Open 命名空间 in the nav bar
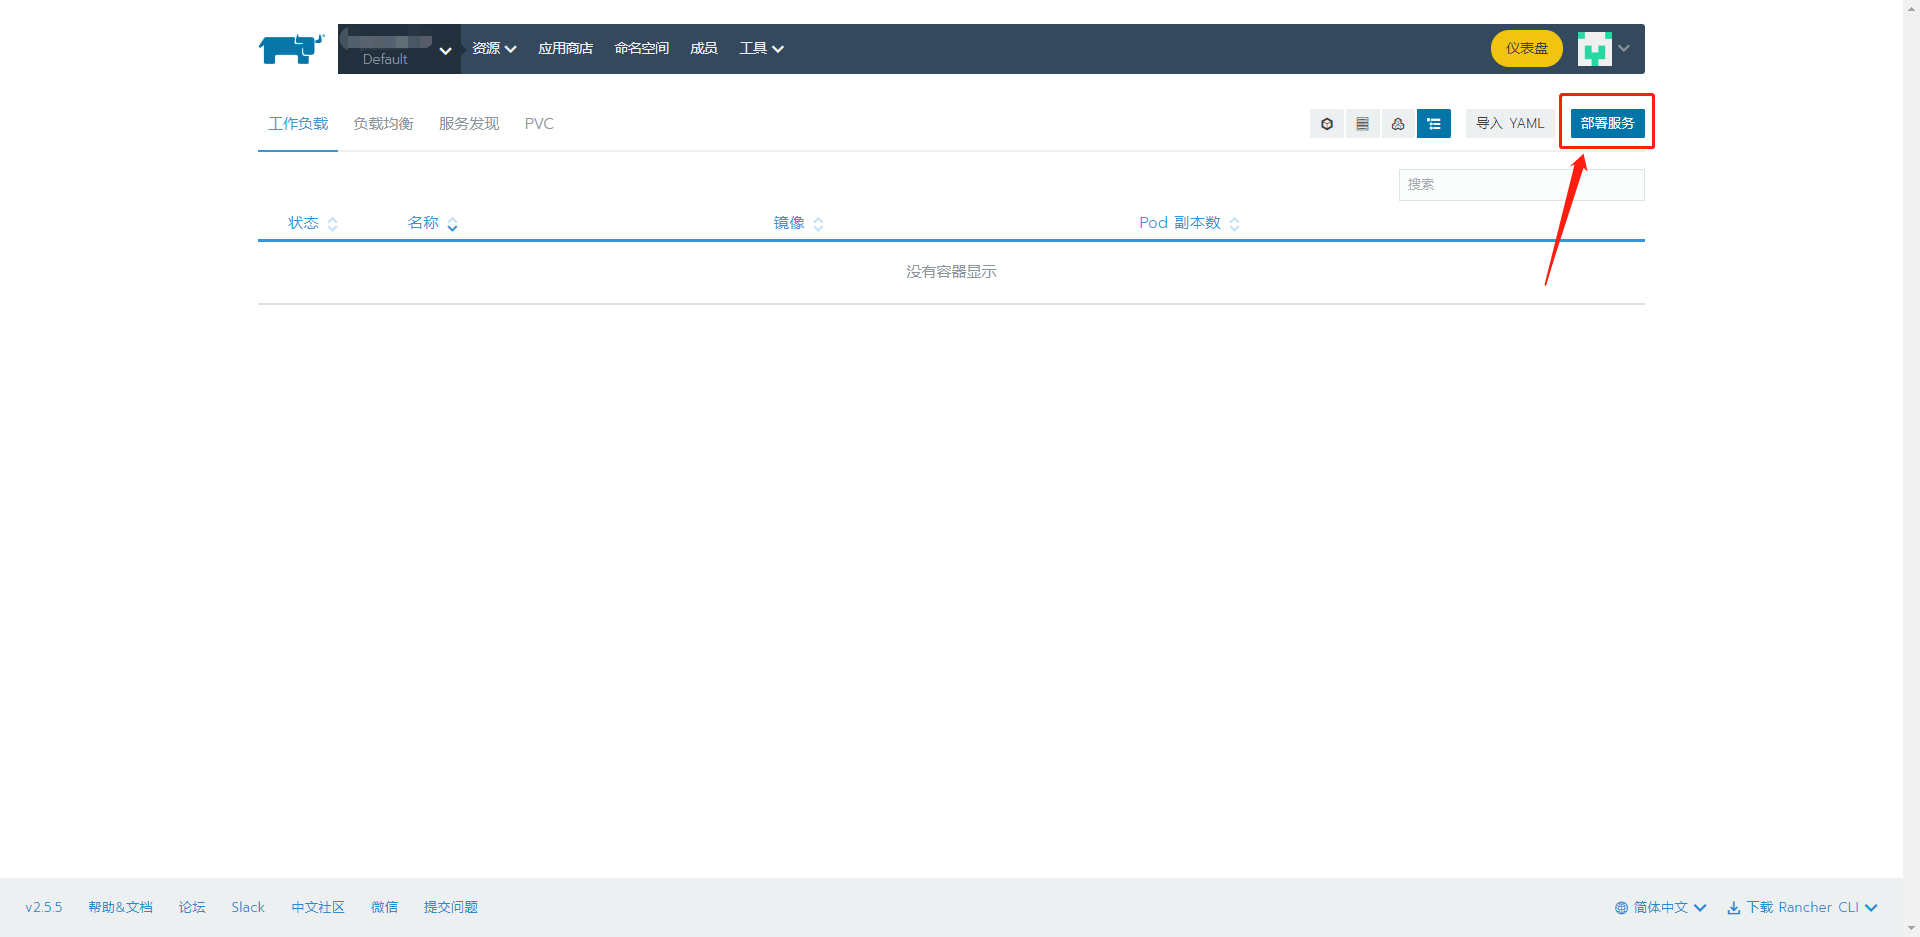The width and height of the screenshot is (1920, 937). coord(641,48)
